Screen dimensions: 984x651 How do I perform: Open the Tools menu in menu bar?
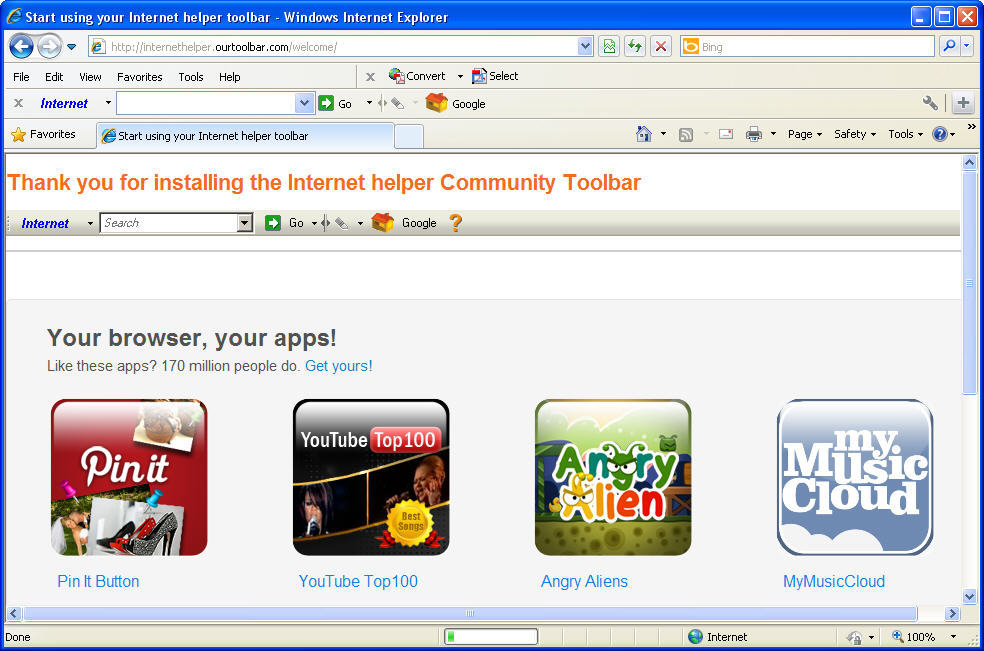click(190, 77)
